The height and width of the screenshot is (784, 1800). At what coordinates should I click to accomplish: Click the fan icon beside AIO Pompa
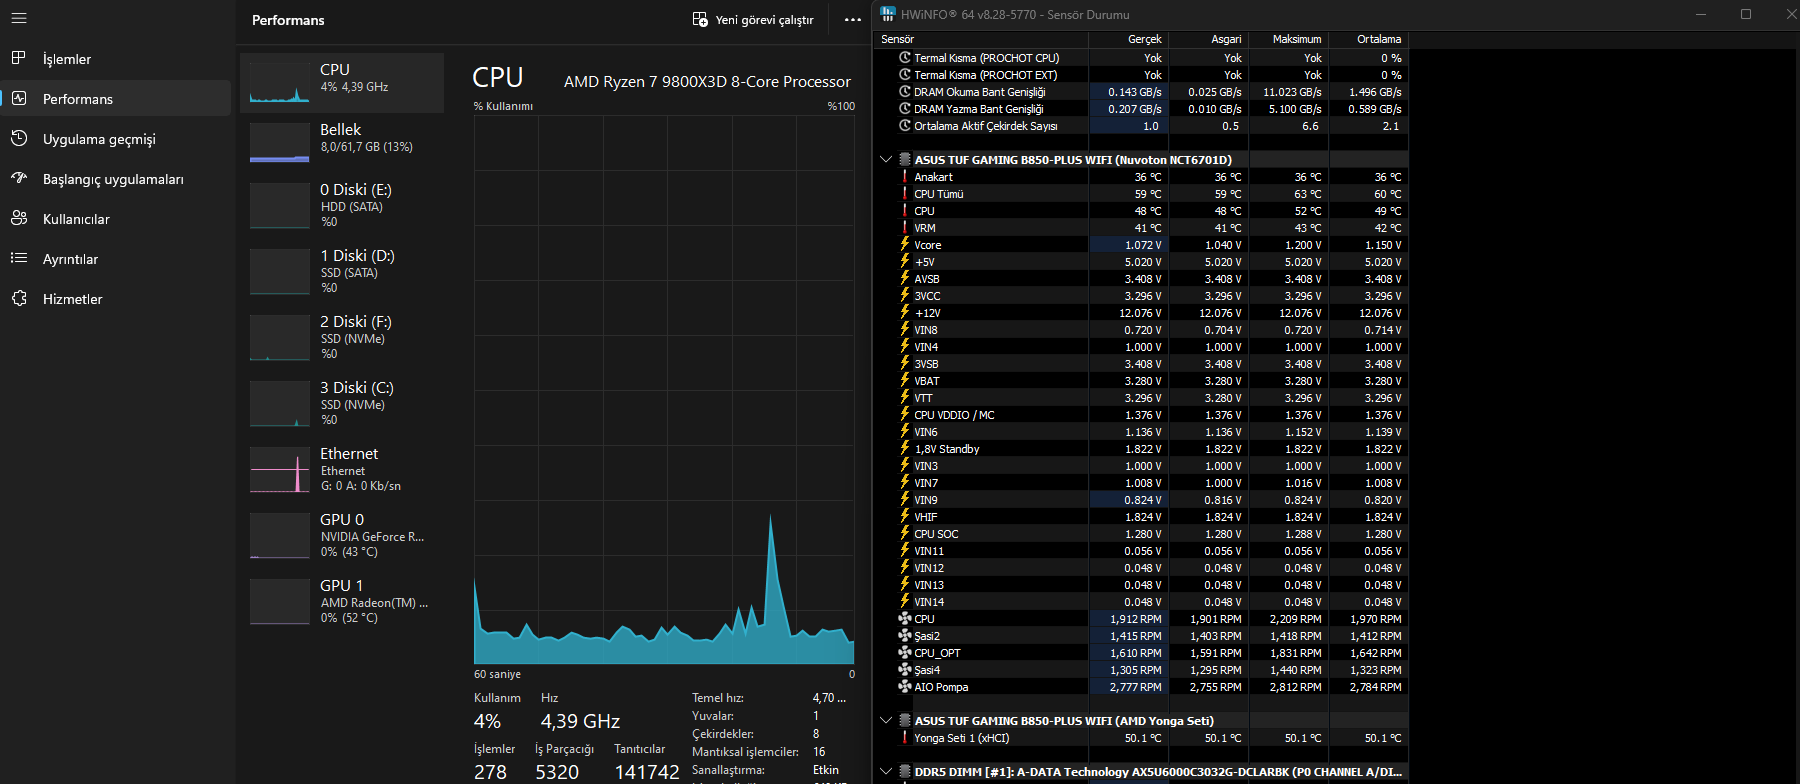pyautogui.click(x=905, y=687)
